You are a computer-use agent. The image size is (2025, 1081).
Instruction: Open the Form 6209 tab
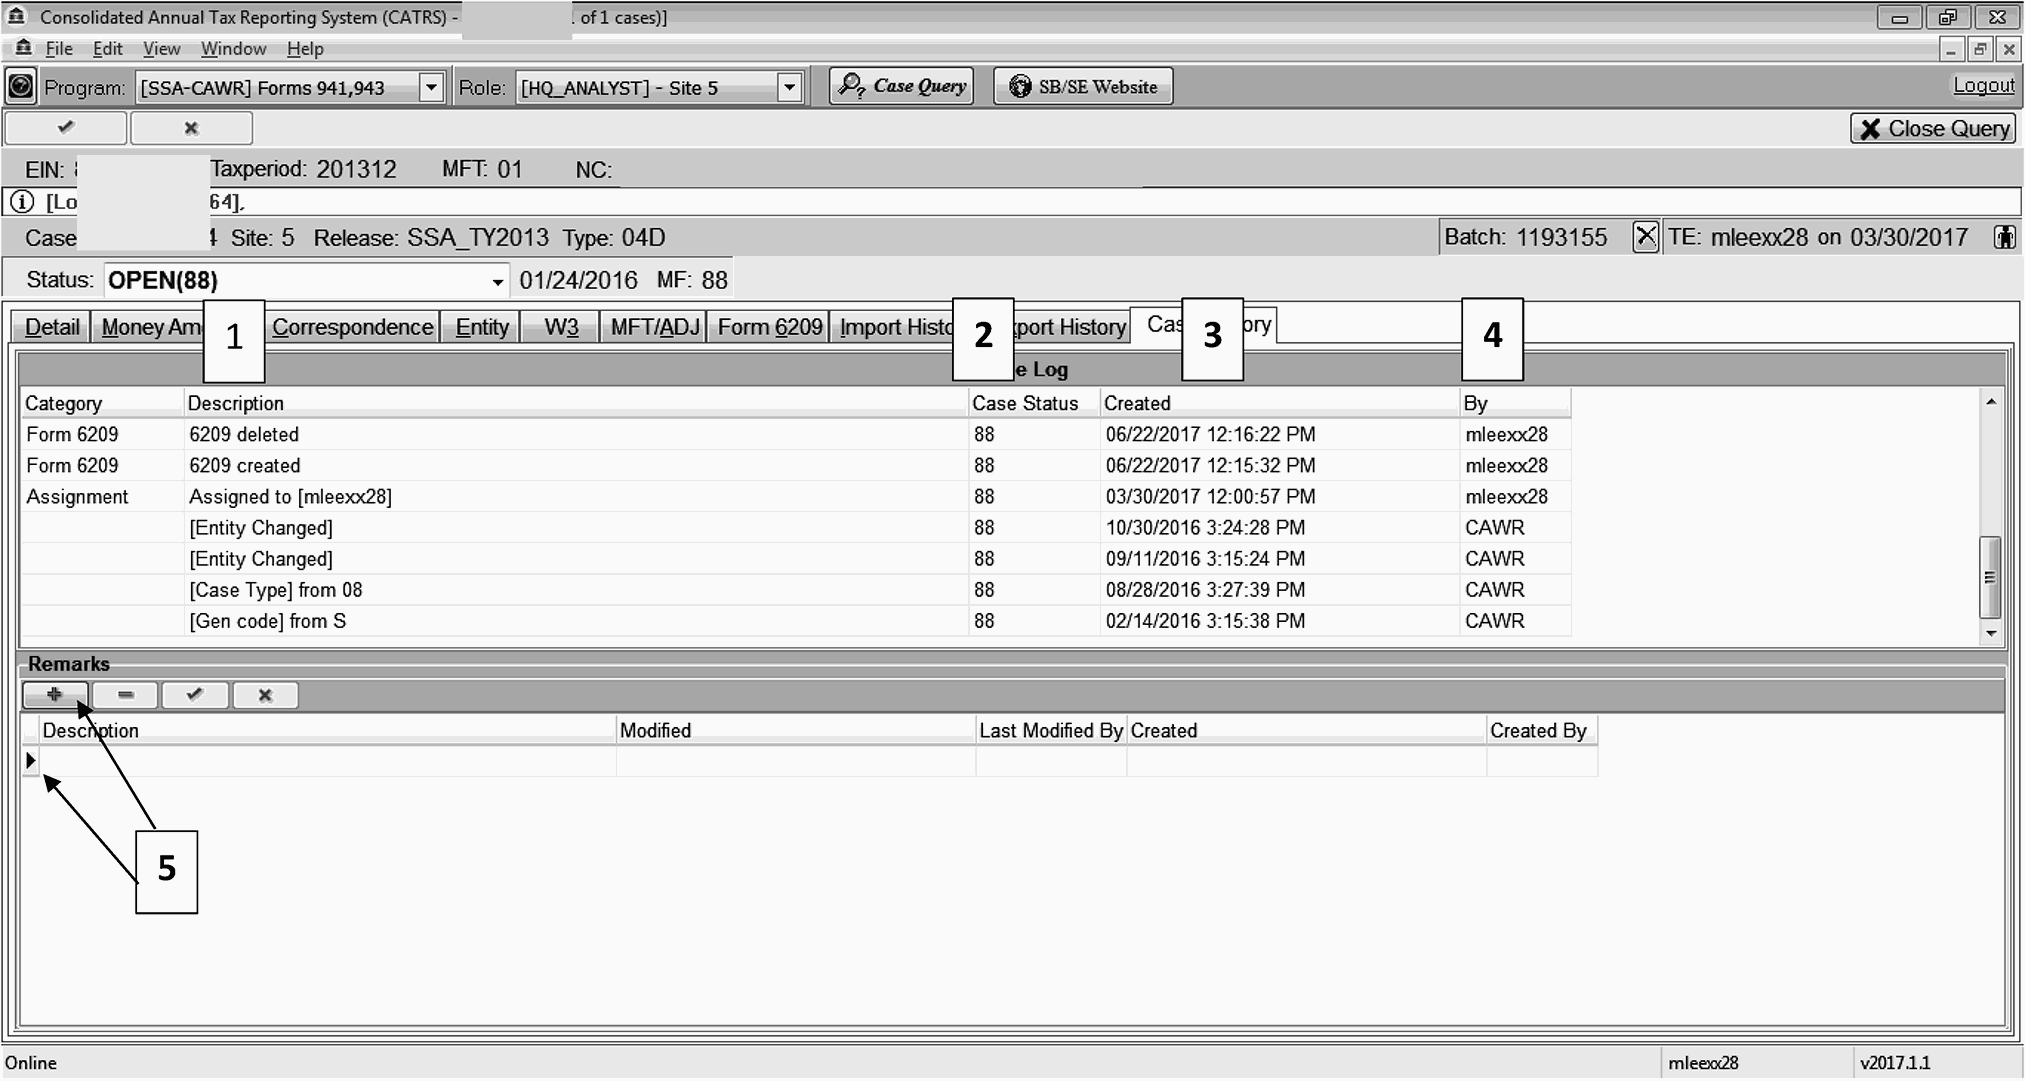tap(769, 327)
